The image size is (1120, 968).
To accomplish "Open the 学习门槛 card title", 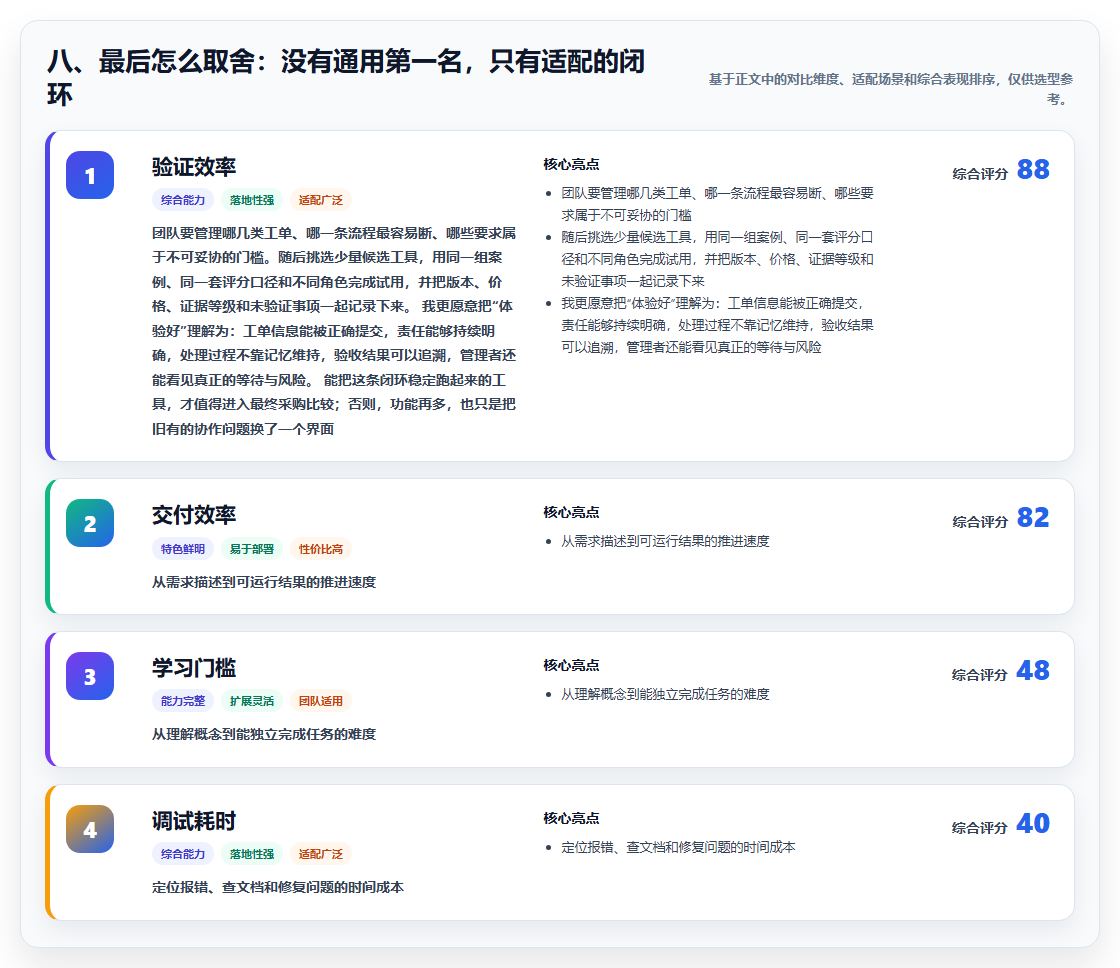I will 194,668.
